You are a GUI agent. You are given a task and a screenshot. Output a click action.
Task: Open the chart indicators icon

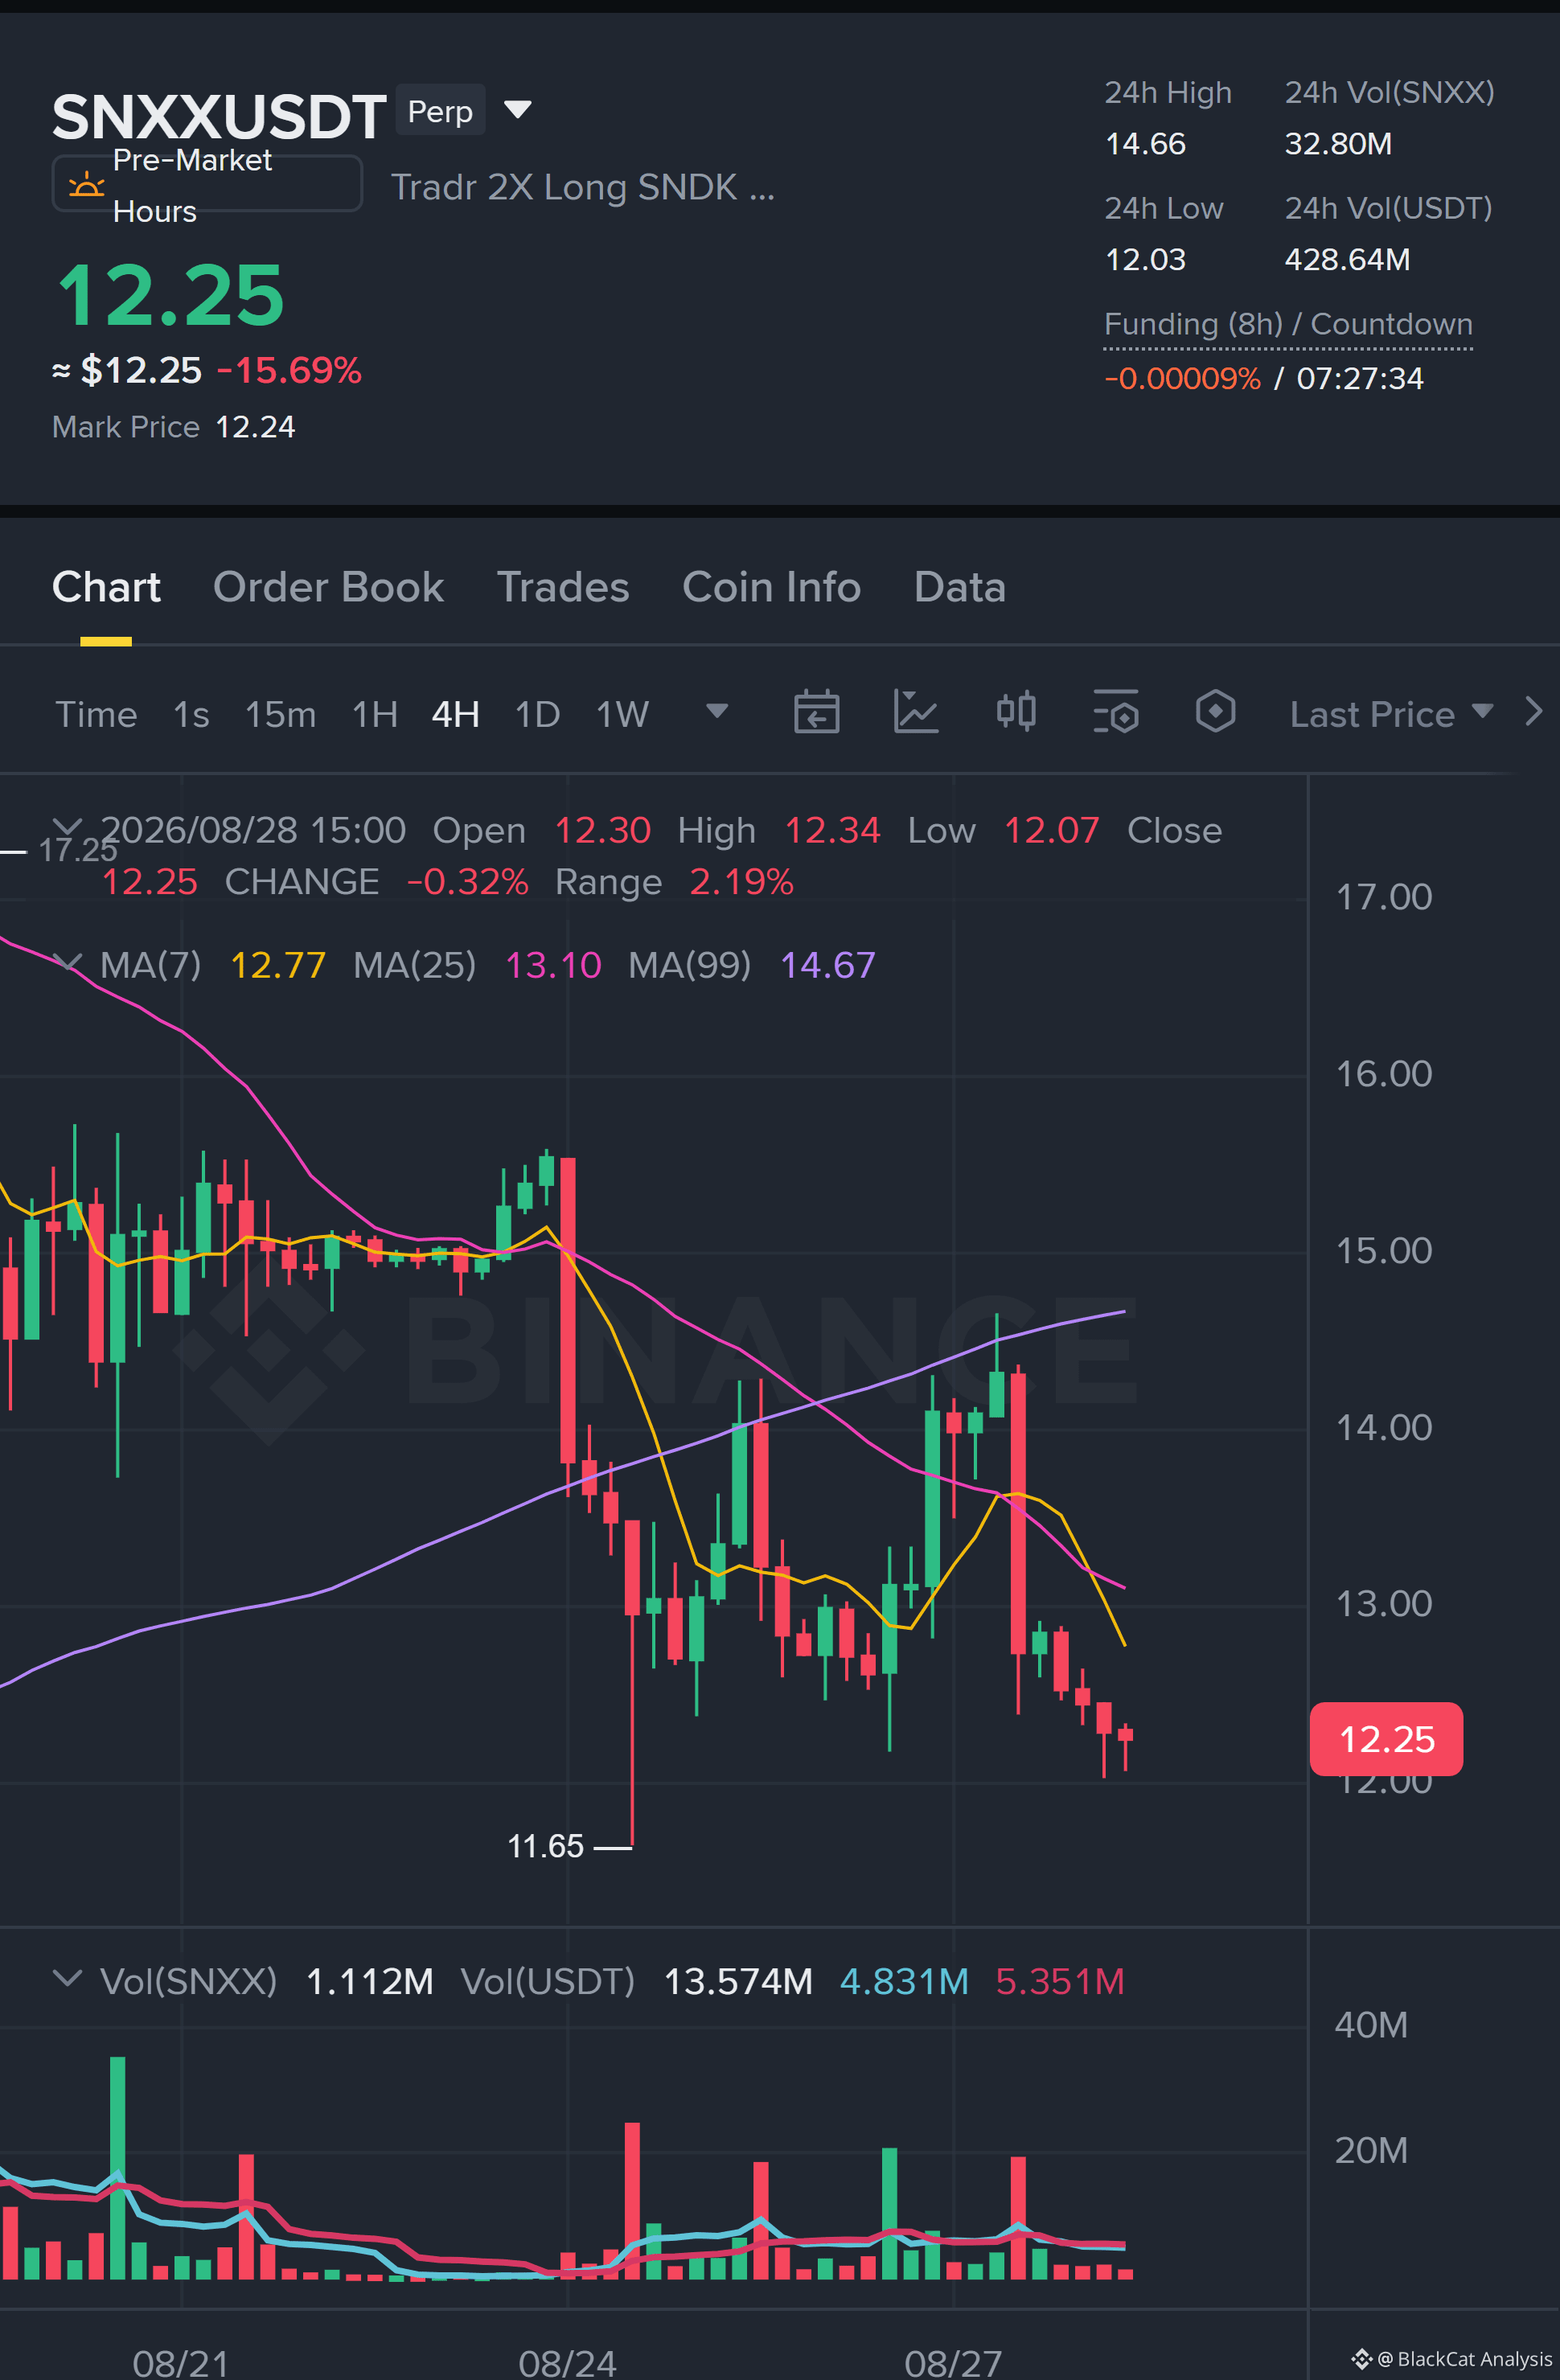(x=915, y=712)
